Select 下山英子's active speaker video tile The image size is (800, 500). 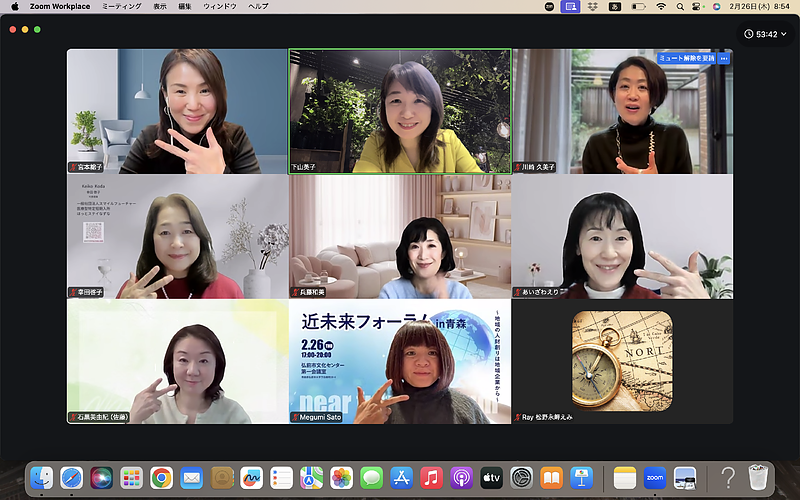pos(400,111)
